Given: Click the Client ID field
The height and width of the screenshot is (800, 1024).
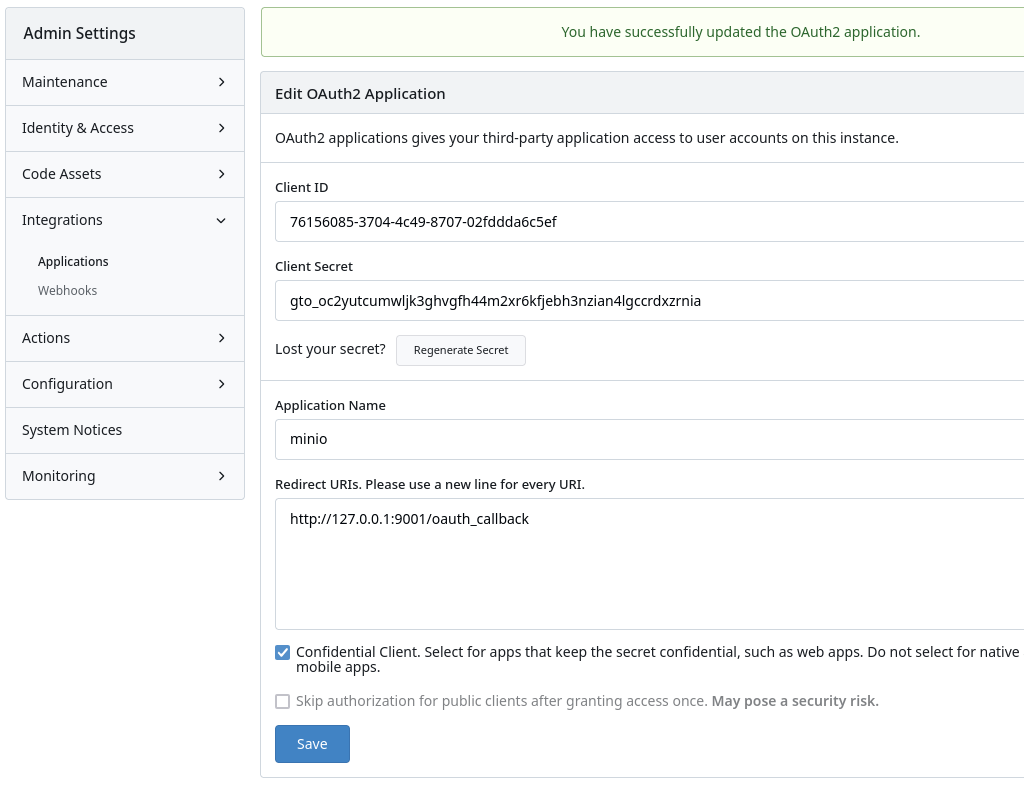Looking at the screenshot, I should (650, 222).
